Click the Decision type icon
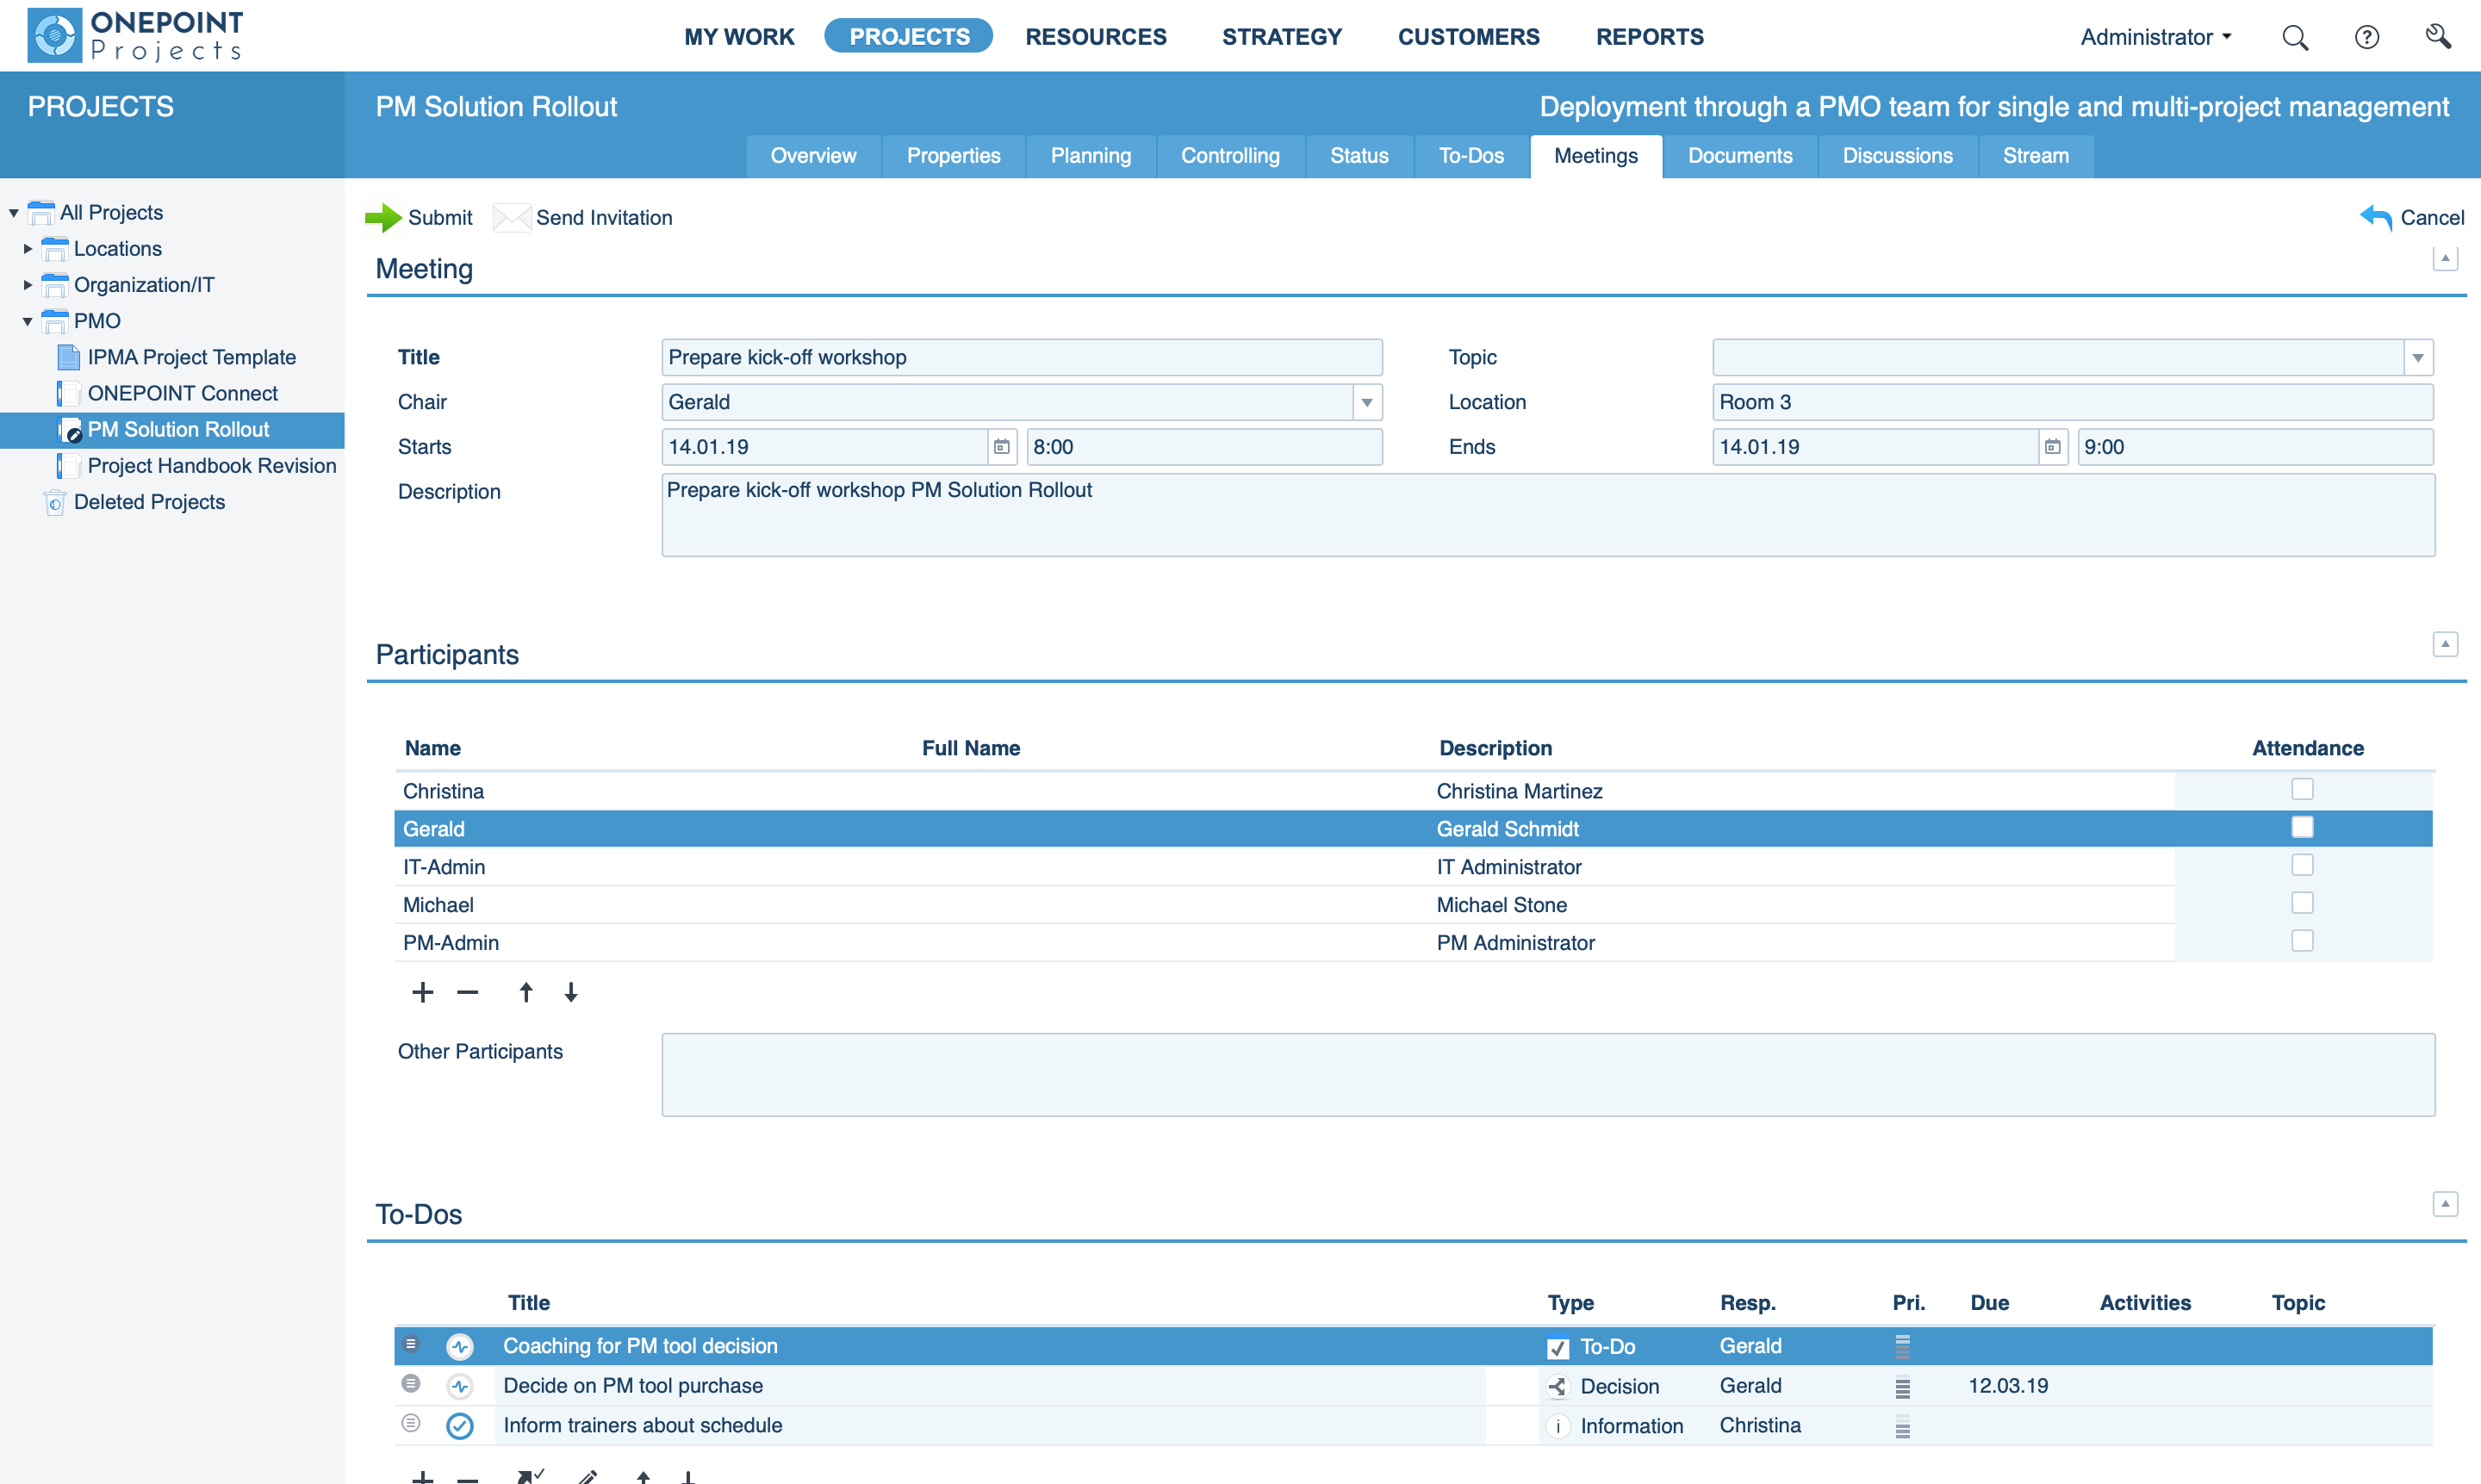 coord(1557,1387)
